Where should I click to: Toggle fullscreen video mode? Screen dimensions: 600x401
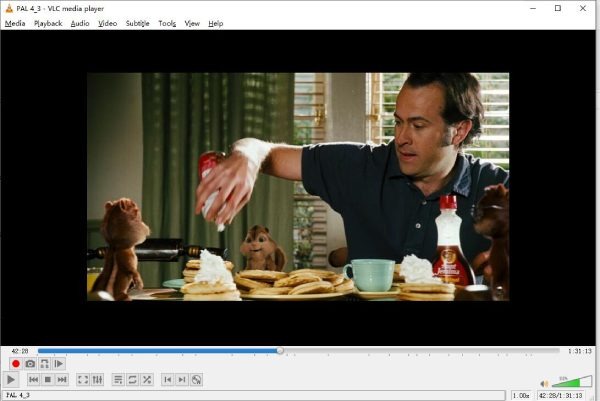coord(83,380)
